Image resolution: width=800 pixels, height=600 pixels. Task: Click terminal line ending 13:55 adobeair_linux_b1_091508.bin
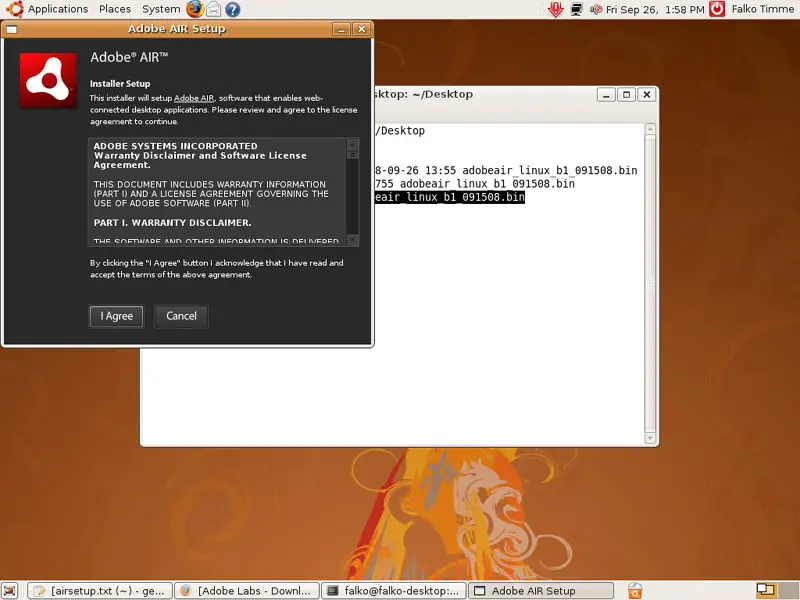pyautogui.click(x=506, y=170)
